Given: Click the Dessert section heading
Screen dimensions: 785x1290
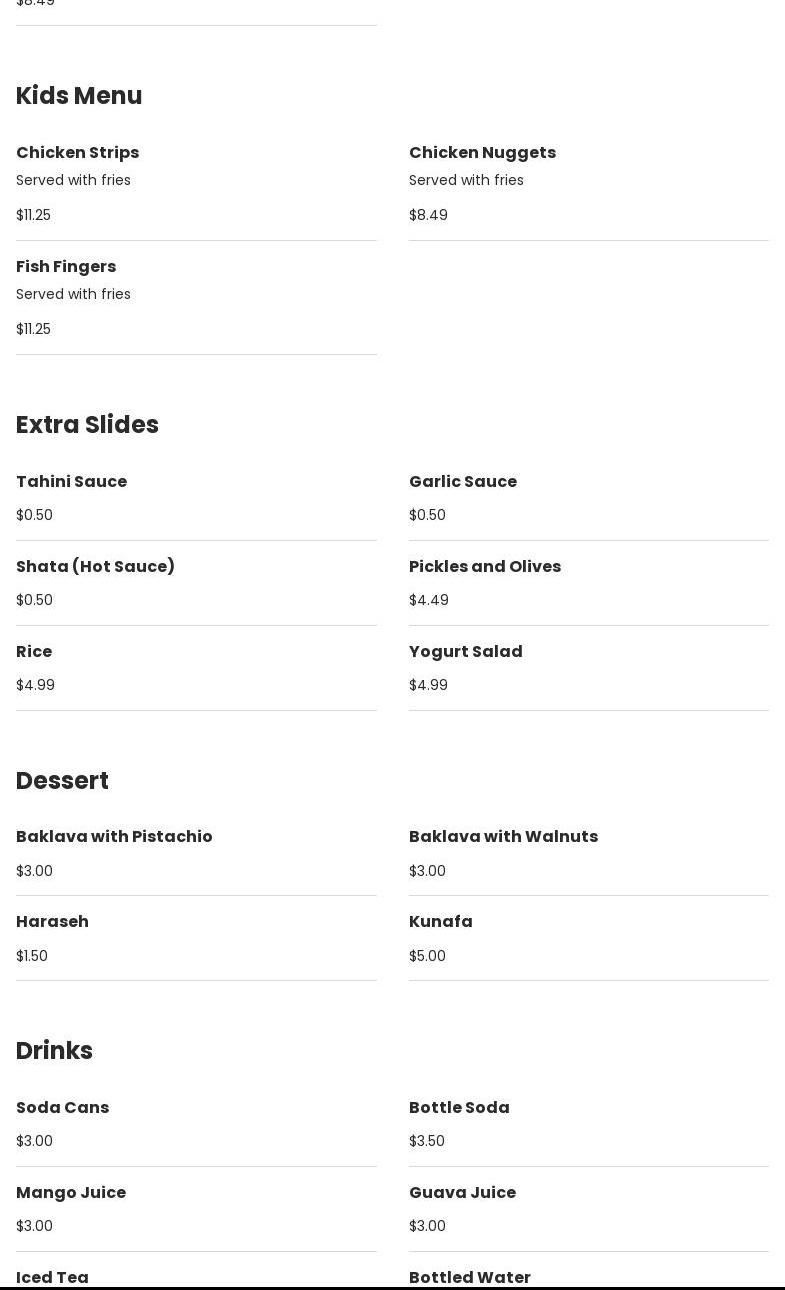Looking at the screenshot, I should (x=62, y=781).
